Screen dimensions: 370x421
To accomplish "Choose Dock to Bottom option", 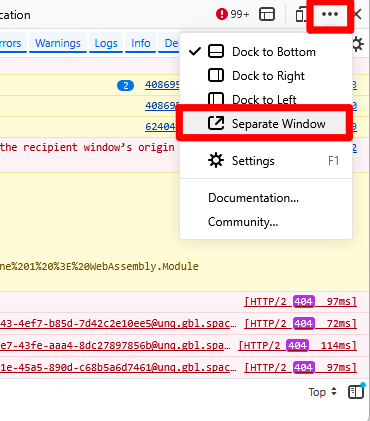I will [266, 52].
